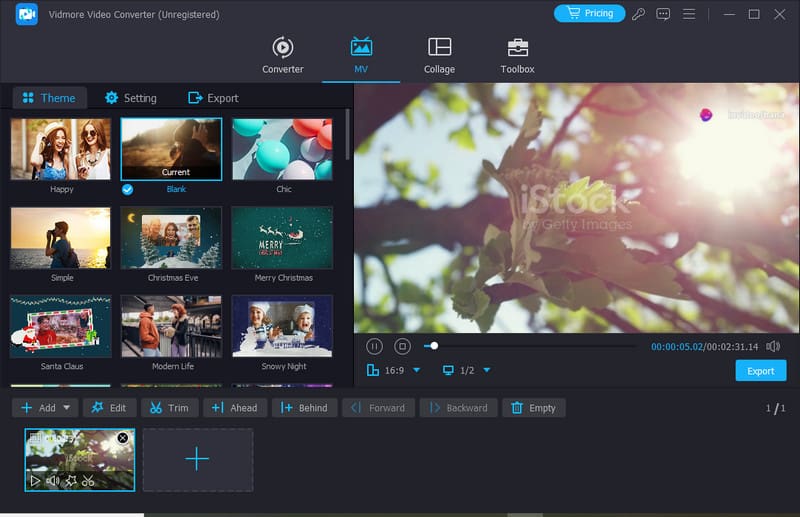Switch to the Setting tab
The image size is (800, 517).
[131, 98]
